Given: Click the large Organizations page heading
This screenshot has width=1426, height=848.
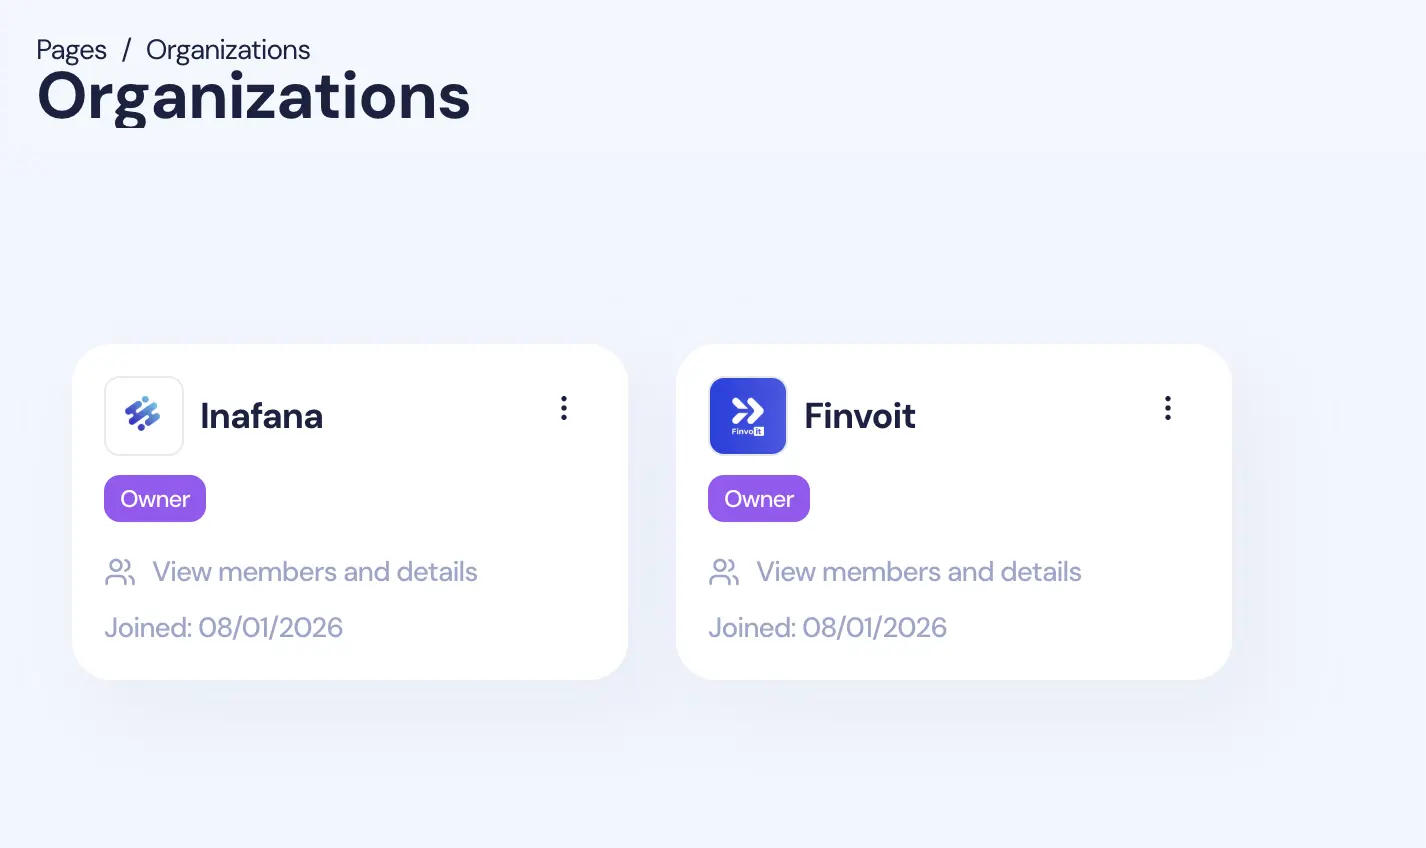Looking at the screenshot, I should 253,98.
